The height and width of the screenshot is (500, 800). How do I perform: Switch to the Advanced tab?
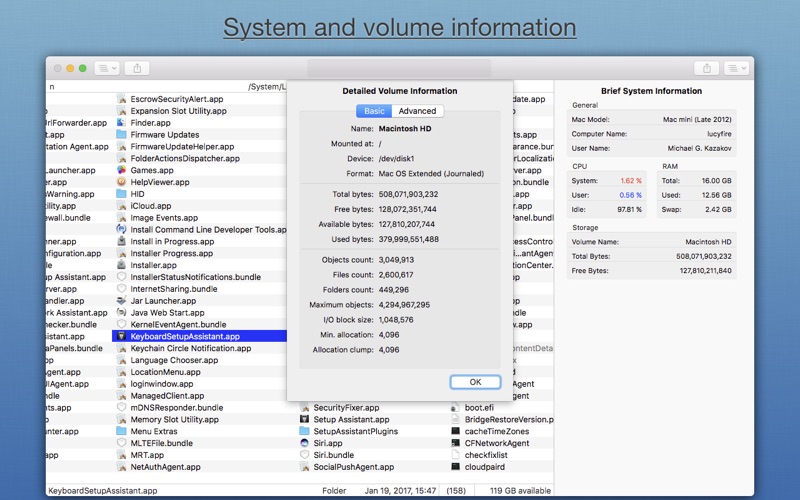tap(417, 111)
